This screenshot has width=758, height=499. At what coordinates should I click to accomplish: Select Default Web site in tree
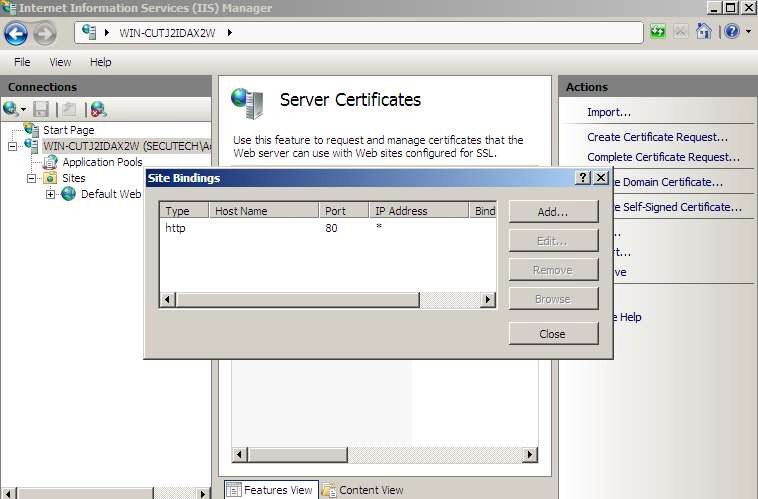click(111, 194)
